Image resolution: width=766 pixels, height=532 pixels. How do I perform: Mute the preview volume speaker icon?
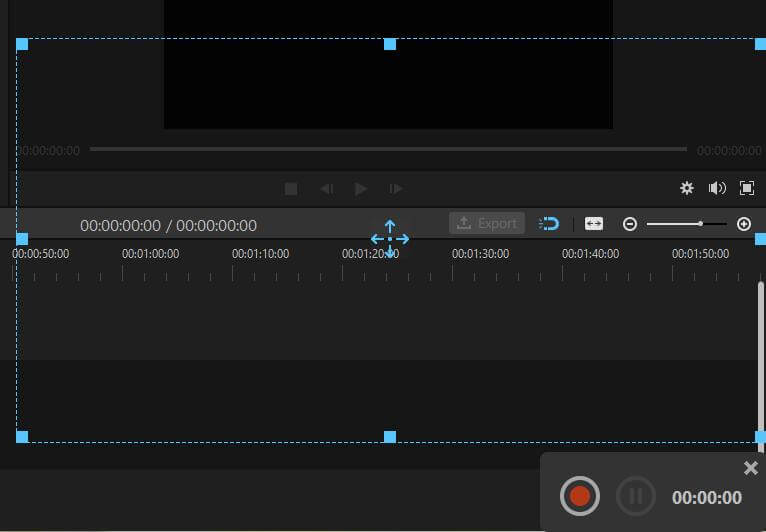coord(717,188)
